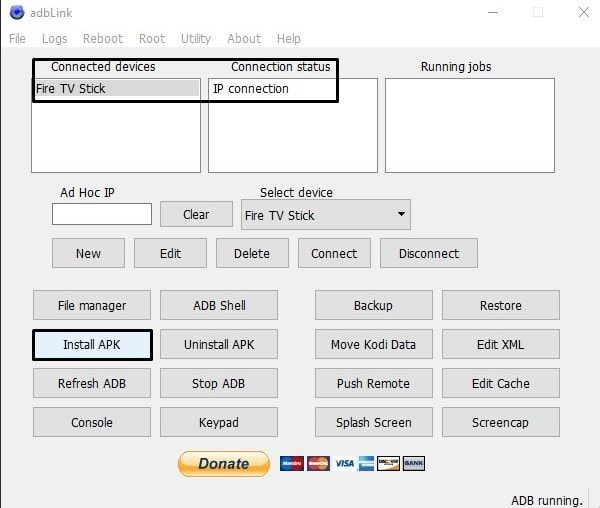Open the Help menu

289,39
